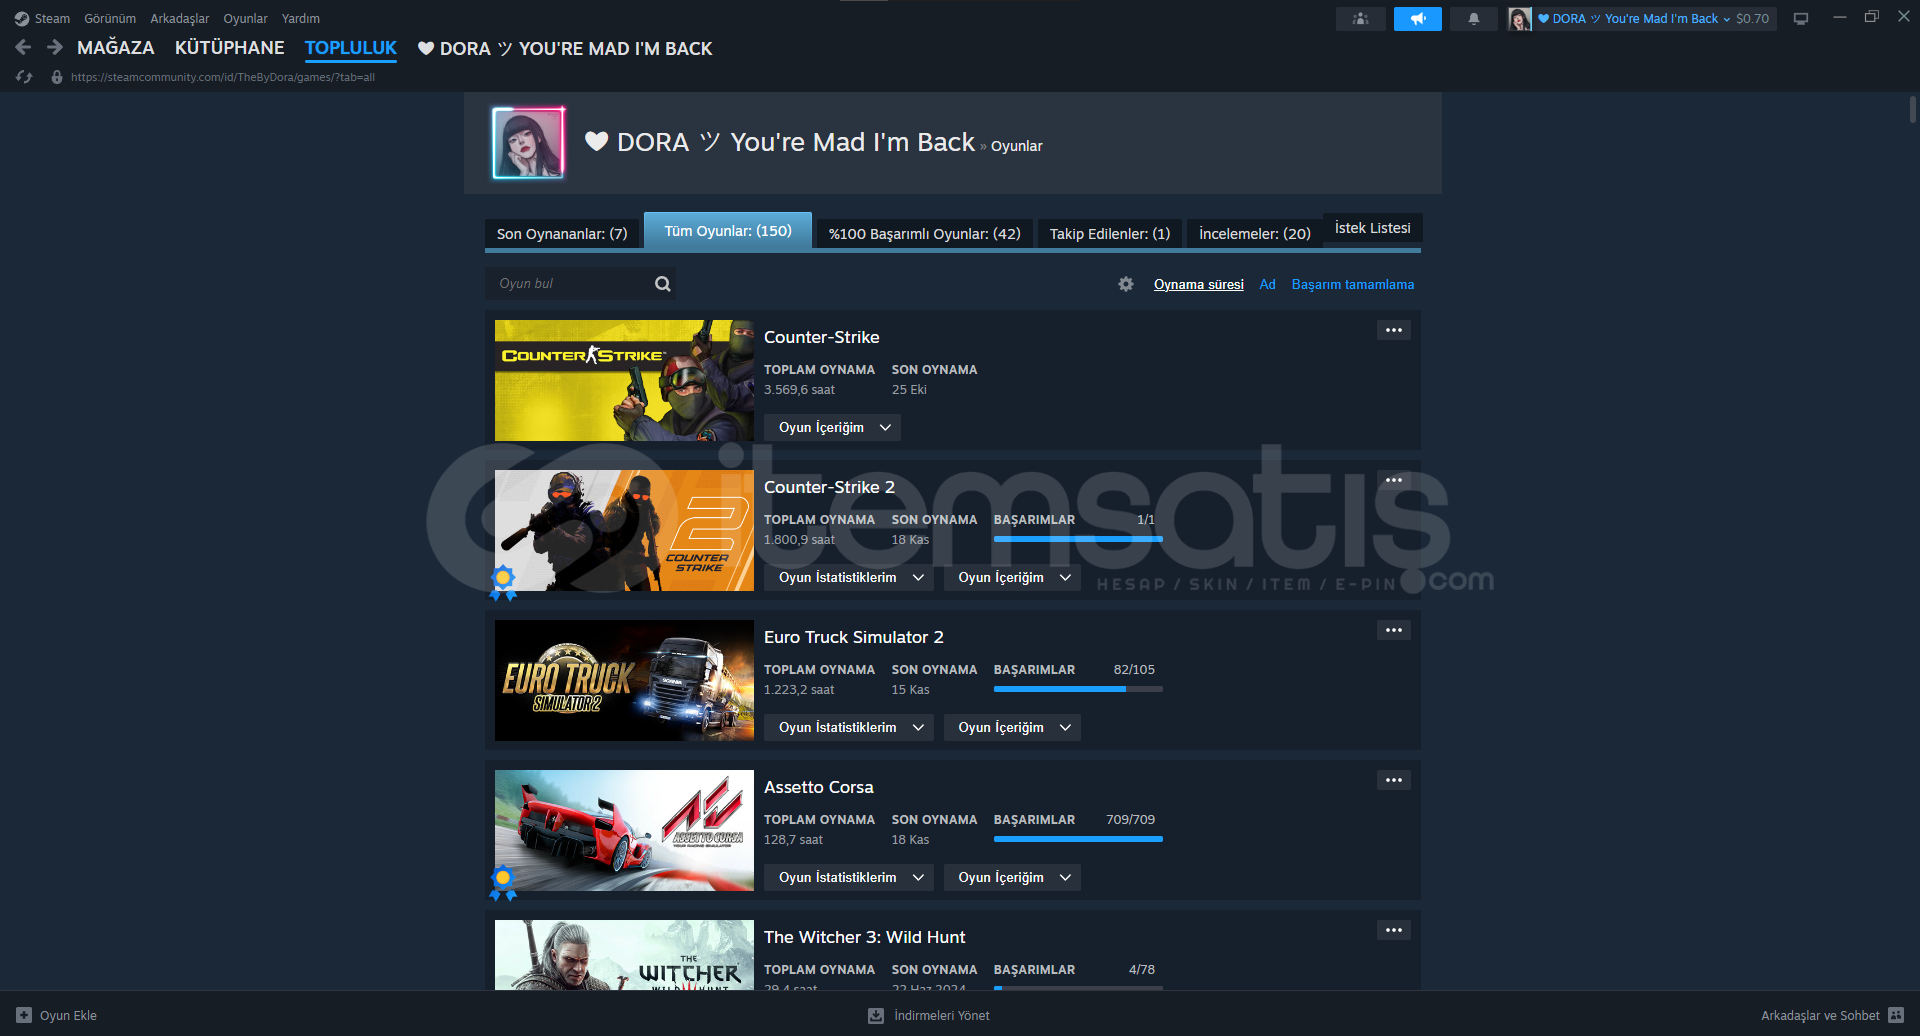Image resolution: width=1920 pixels, height=1036 pixels.
Task: Open more options for Assetto Corsa
Action: coord(1394,780)
